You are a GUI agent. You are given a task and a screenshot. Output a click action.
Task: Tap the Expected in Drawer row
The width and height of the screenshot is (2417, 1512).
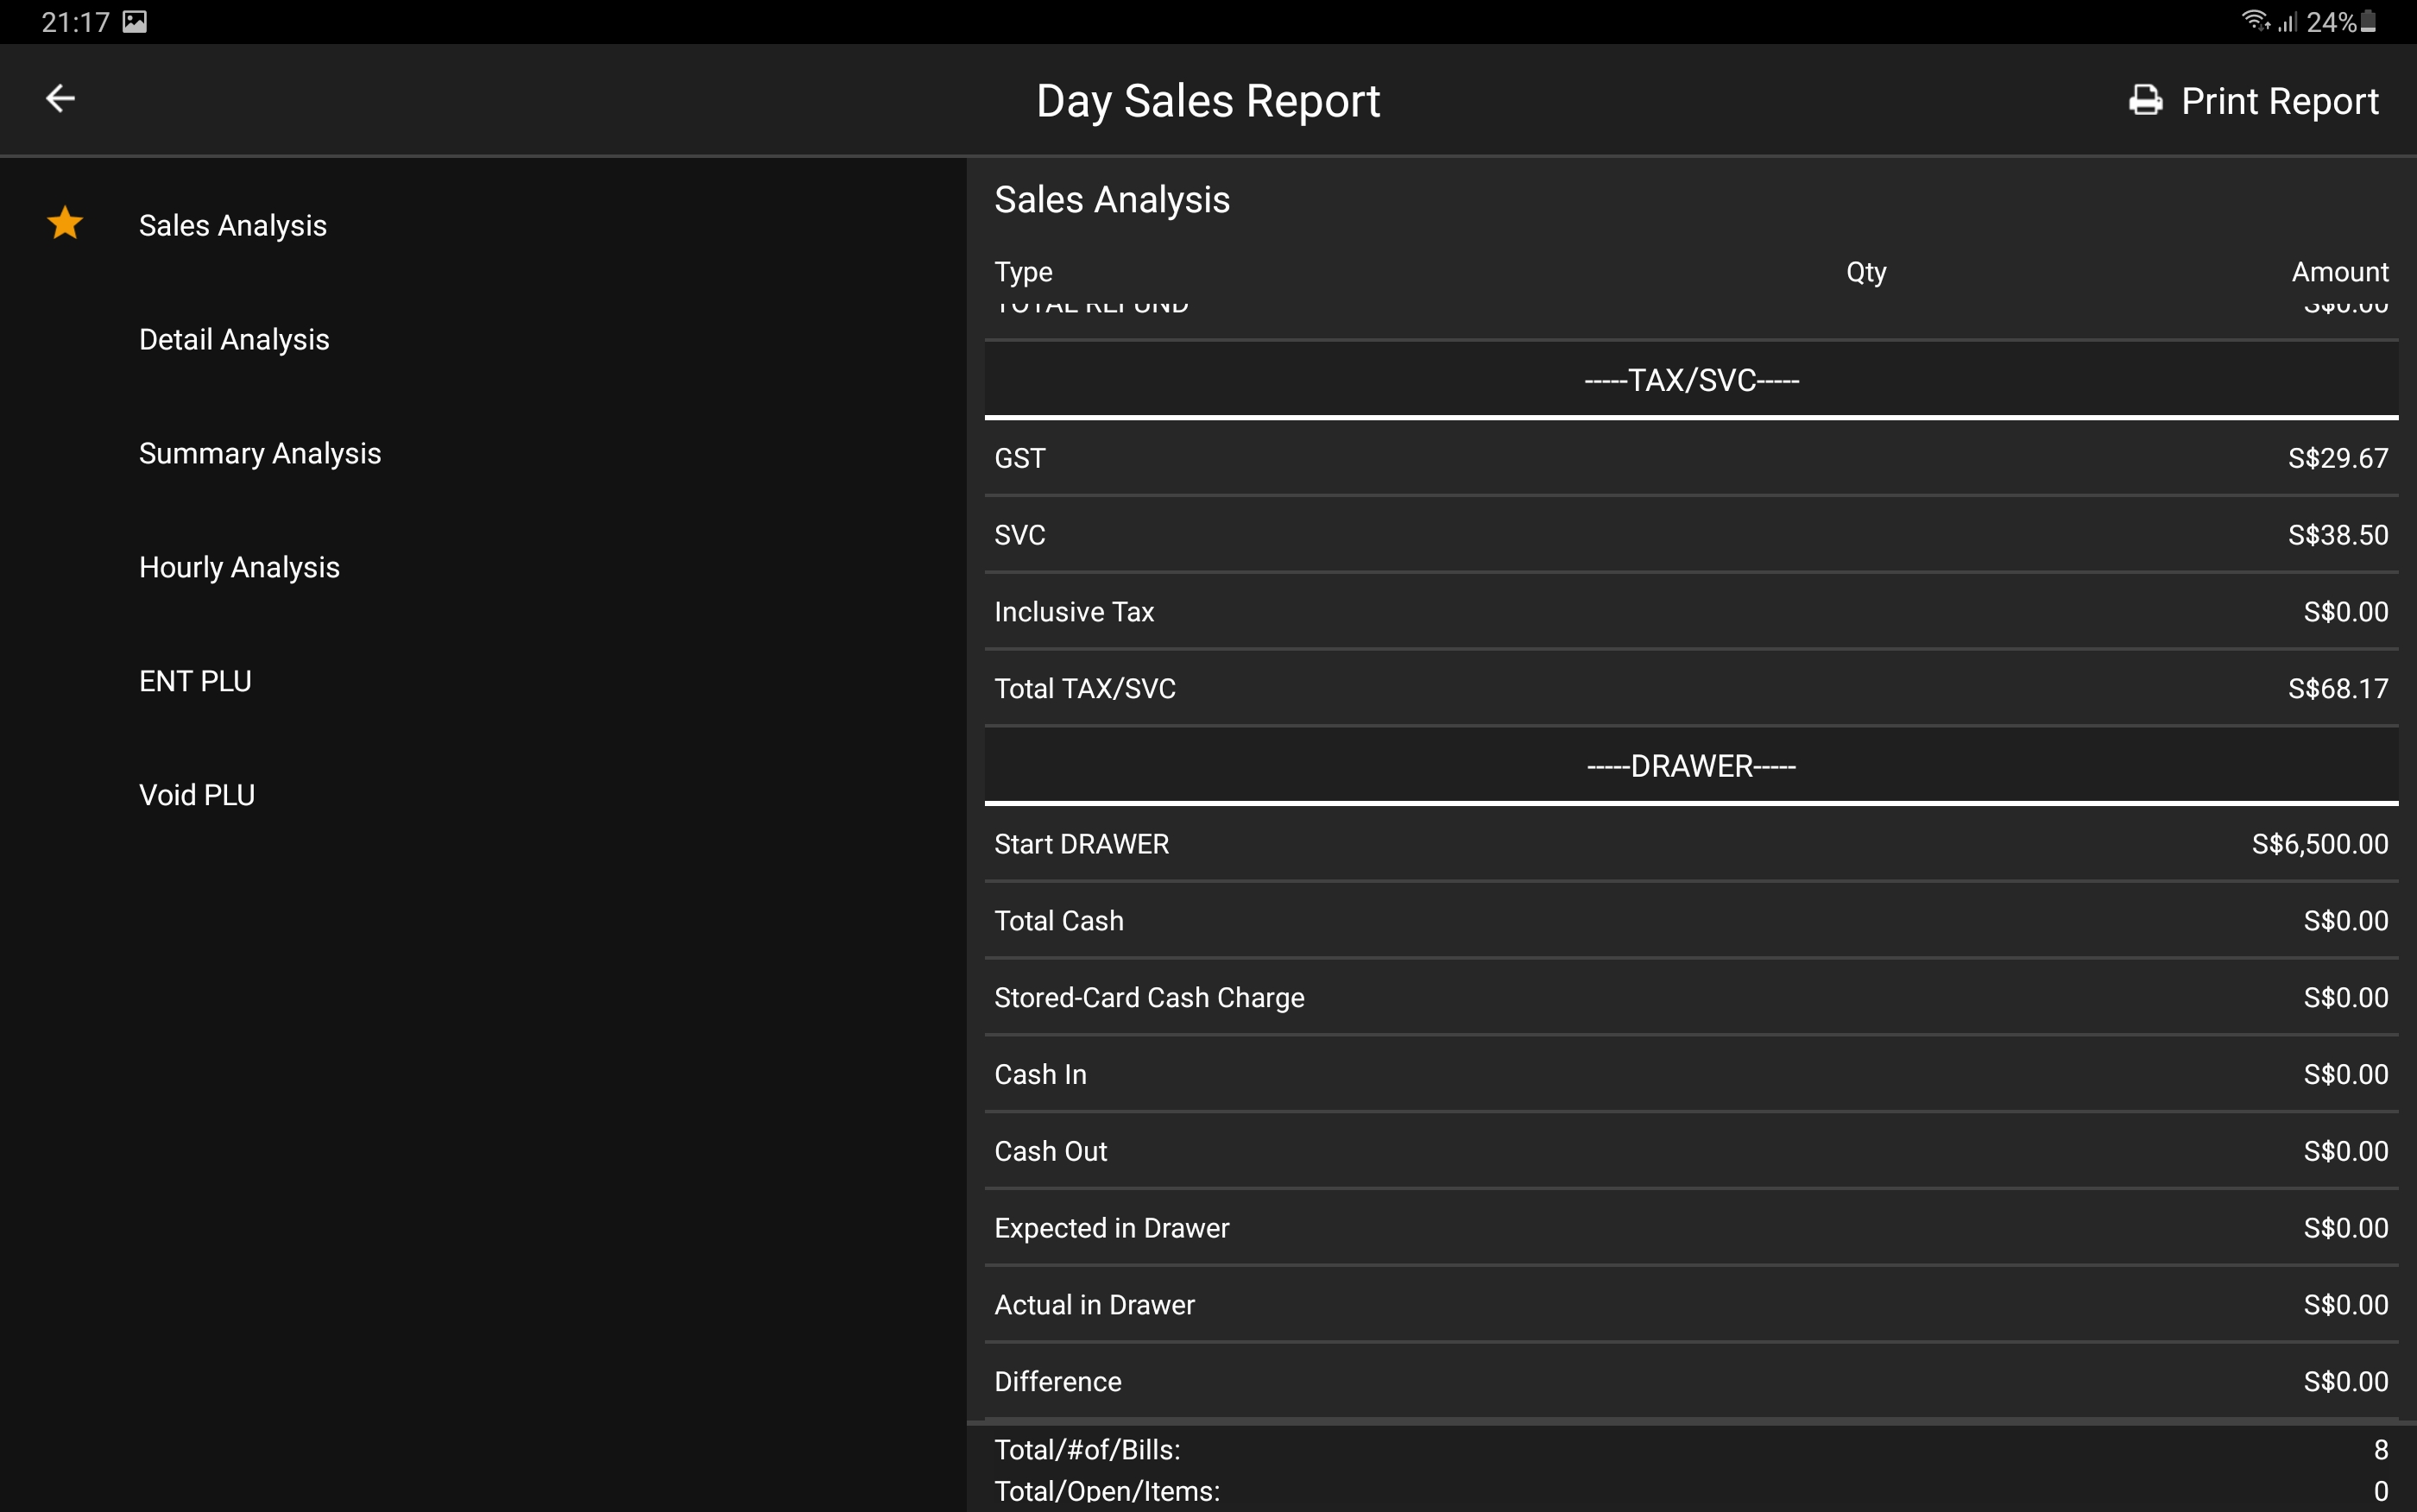pyautogui.click(x=1690, y=1228)
